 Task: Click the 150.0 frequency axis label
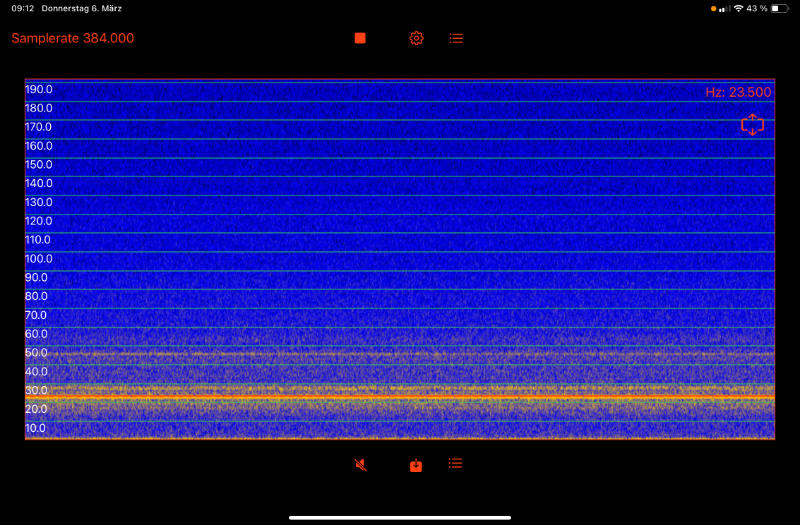pyautogui.click(x=39, y=164)
